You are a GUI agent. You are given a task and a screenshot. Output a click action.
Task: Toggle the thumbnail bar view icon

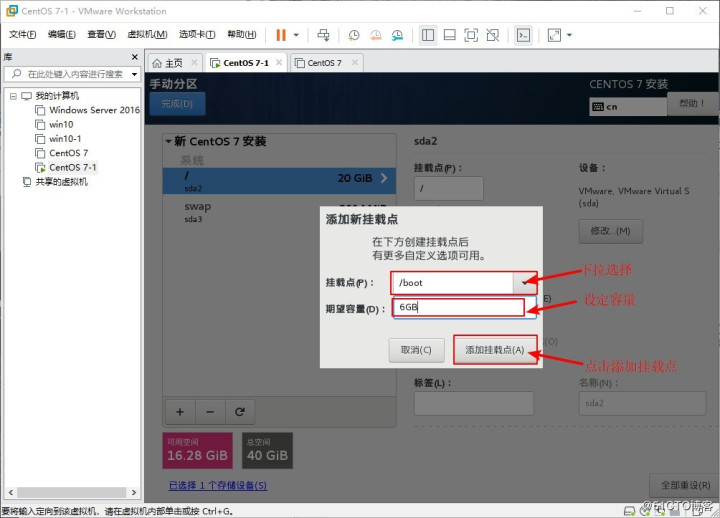coord(450,35)
